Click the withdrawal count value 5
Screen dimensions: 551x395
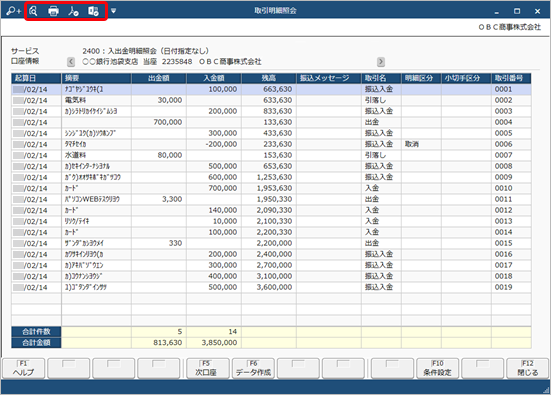159,332
